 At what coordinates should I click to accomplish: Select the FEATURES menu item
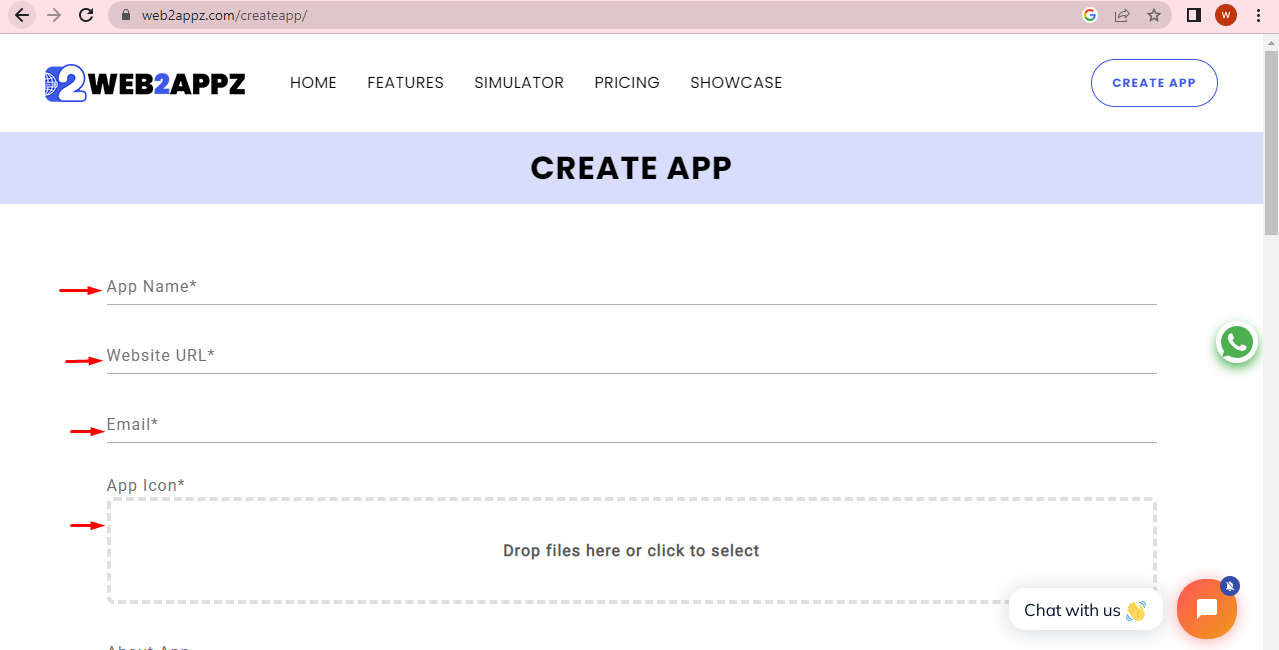coord(405,83)
